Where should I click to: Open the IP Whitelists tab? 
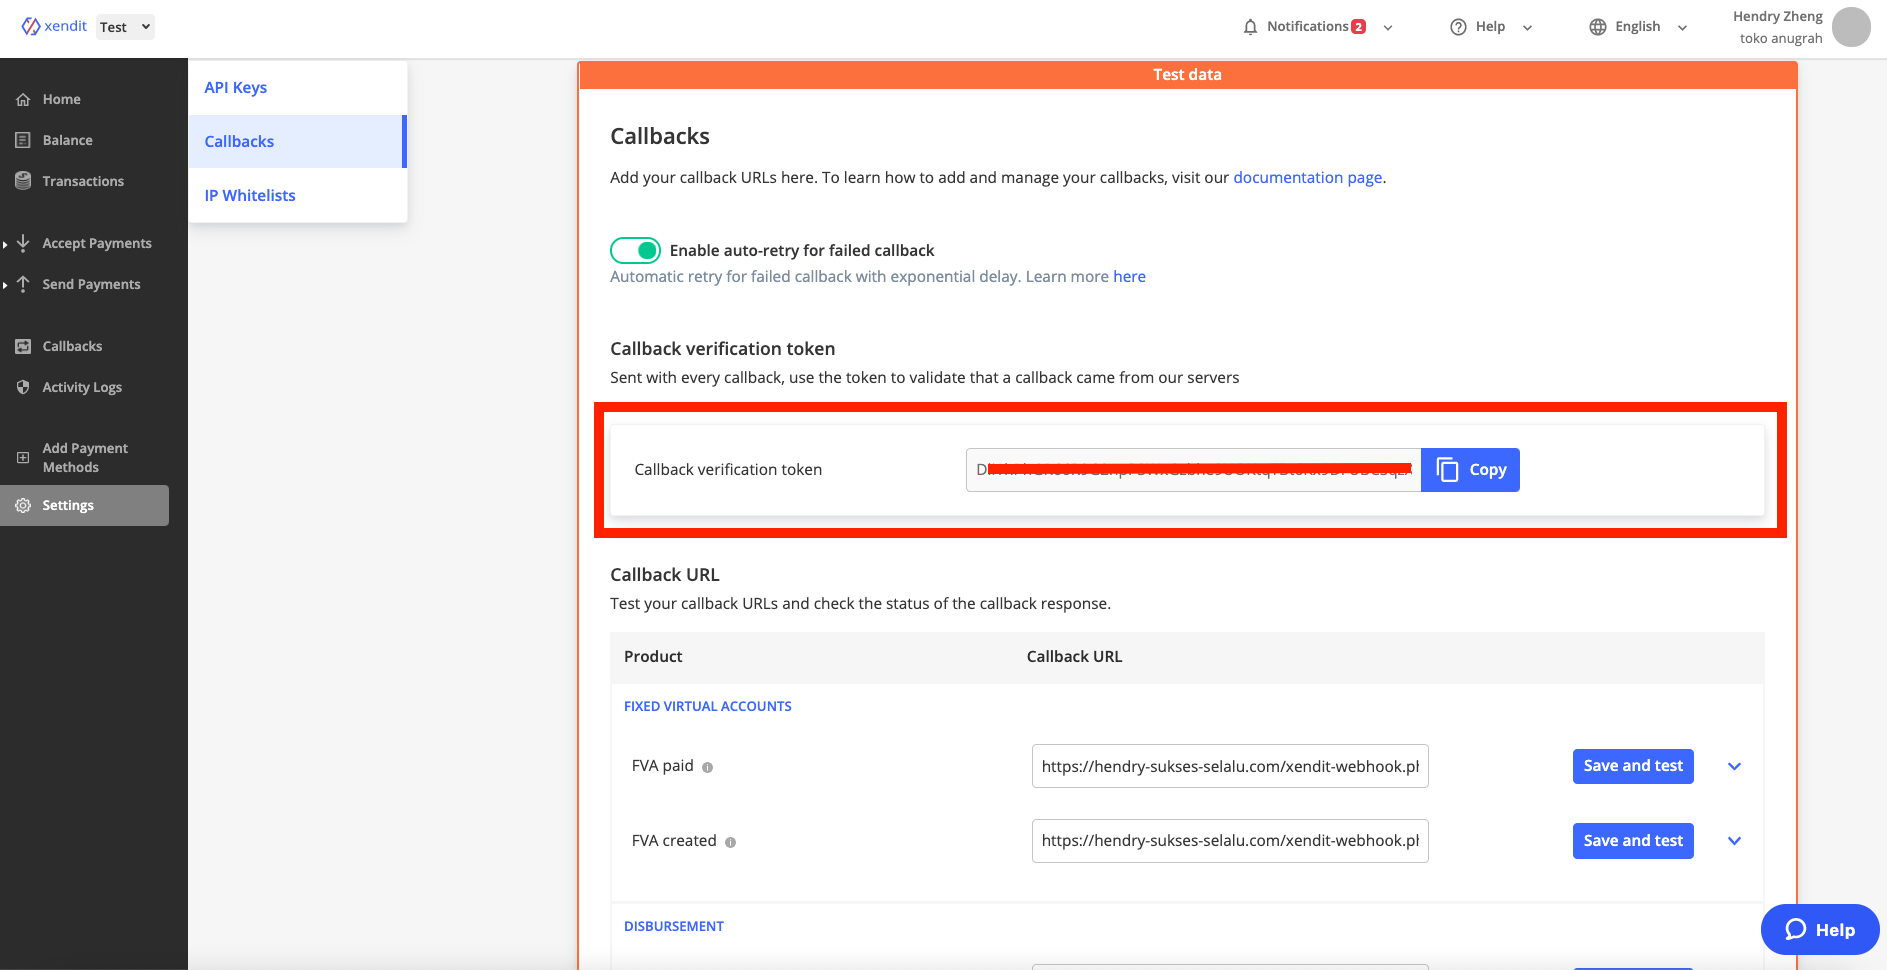[x=250, y=196]
